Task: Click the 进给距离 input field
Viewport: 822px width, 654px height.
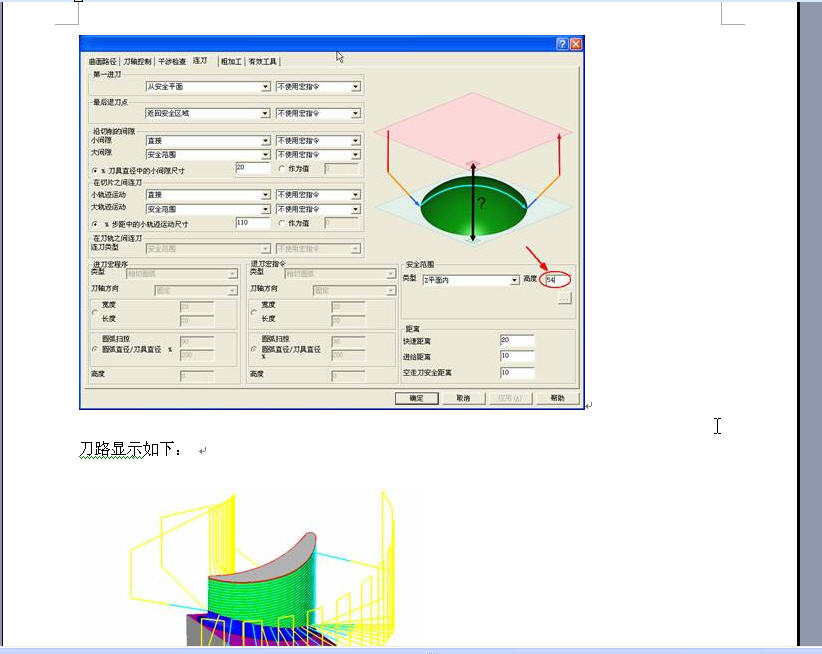Action: pos(517,356)
